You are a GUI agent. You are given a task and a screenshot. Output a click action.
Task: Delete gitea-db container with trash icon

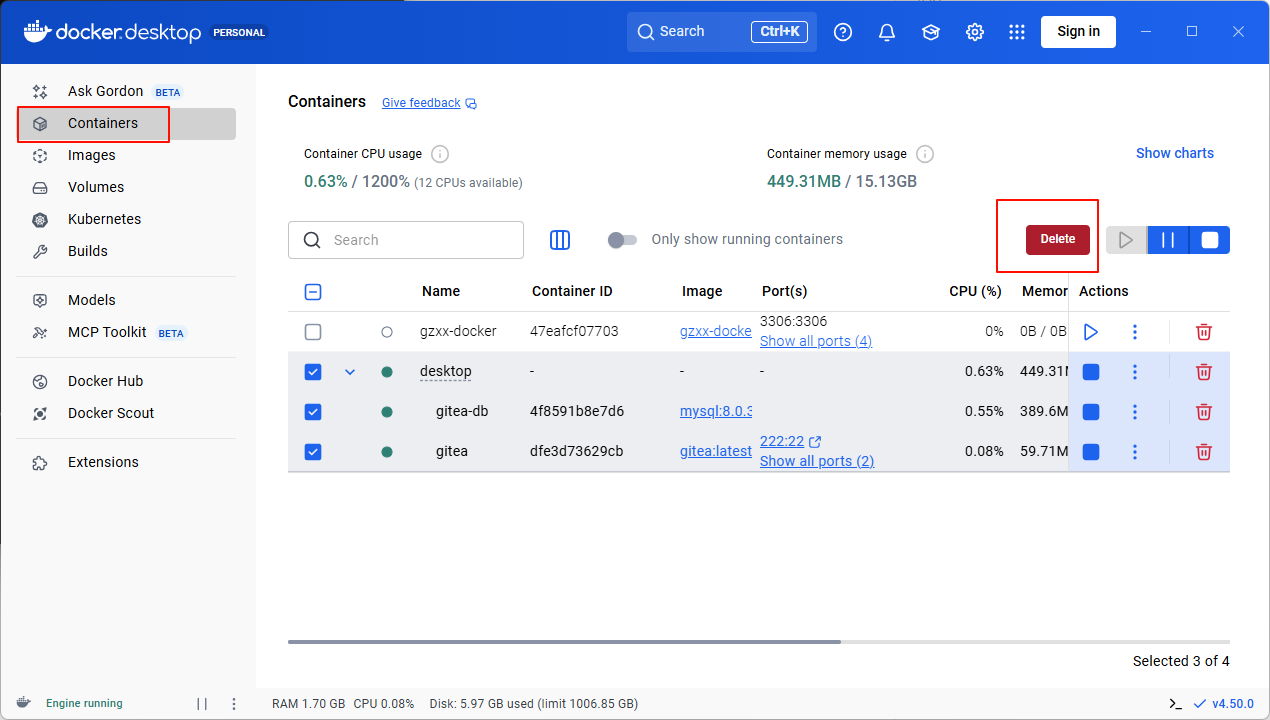coord(1204,411)
